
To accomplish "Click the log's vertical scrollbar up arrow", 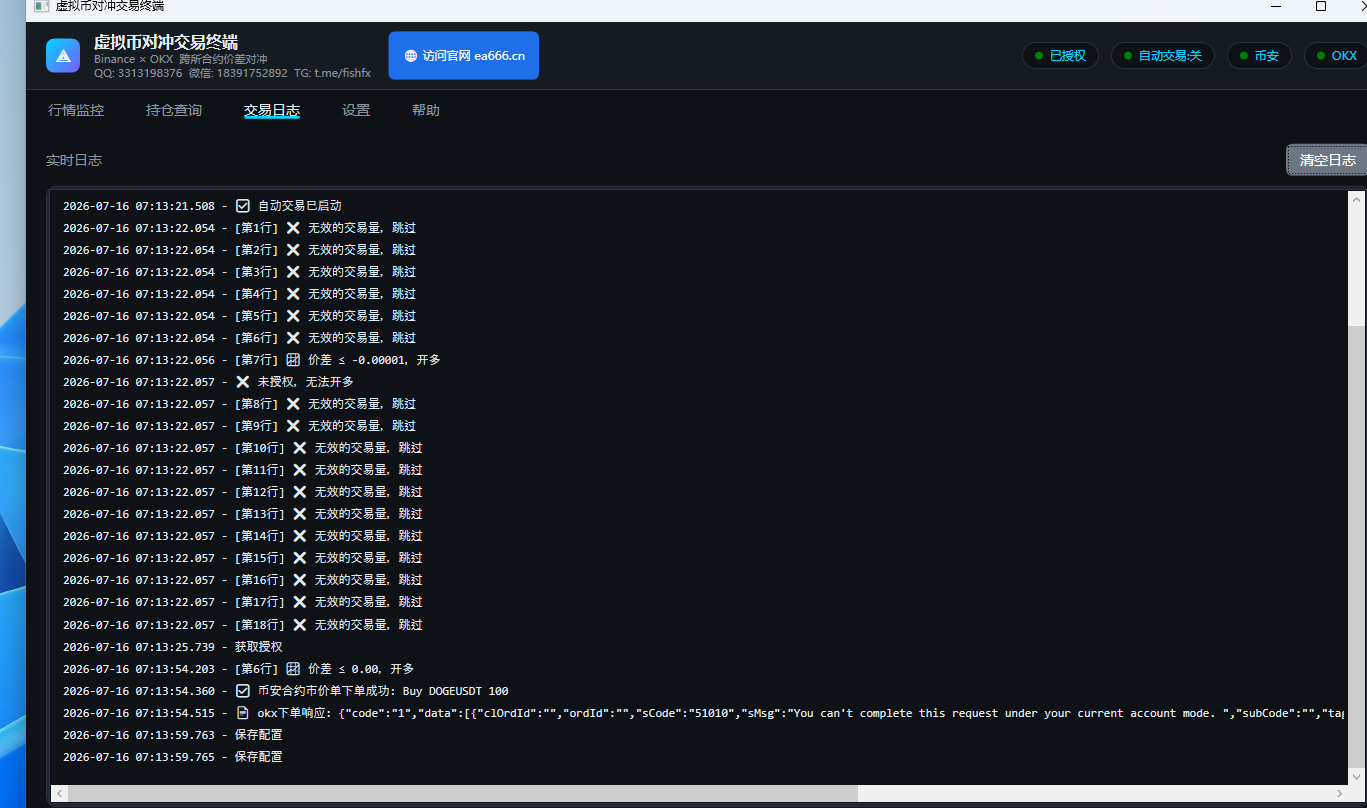I will point(1356,200).
